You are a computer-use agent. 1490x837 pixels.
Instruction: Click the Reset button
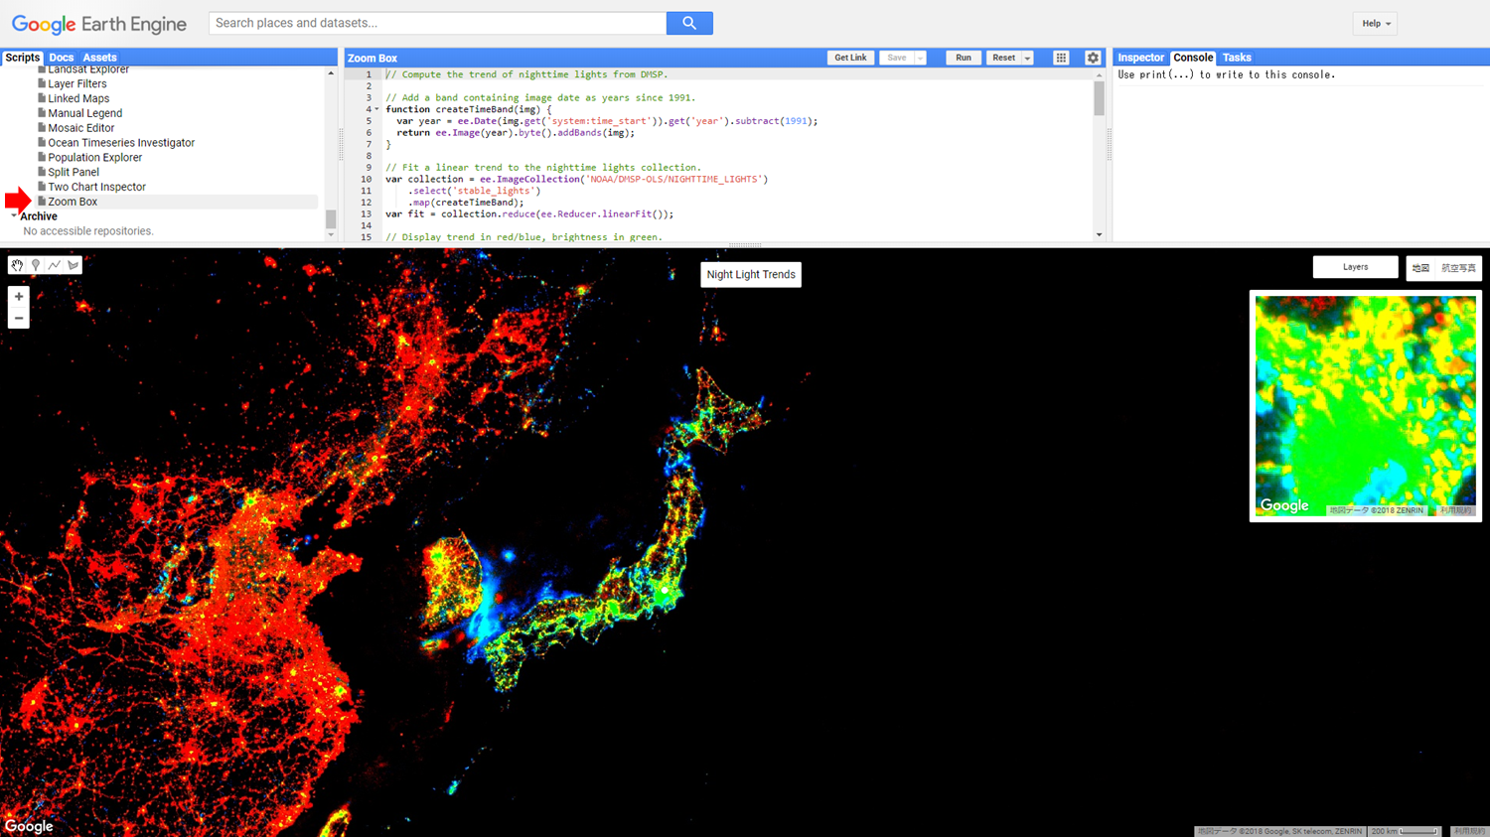(x=1003, y=58)
